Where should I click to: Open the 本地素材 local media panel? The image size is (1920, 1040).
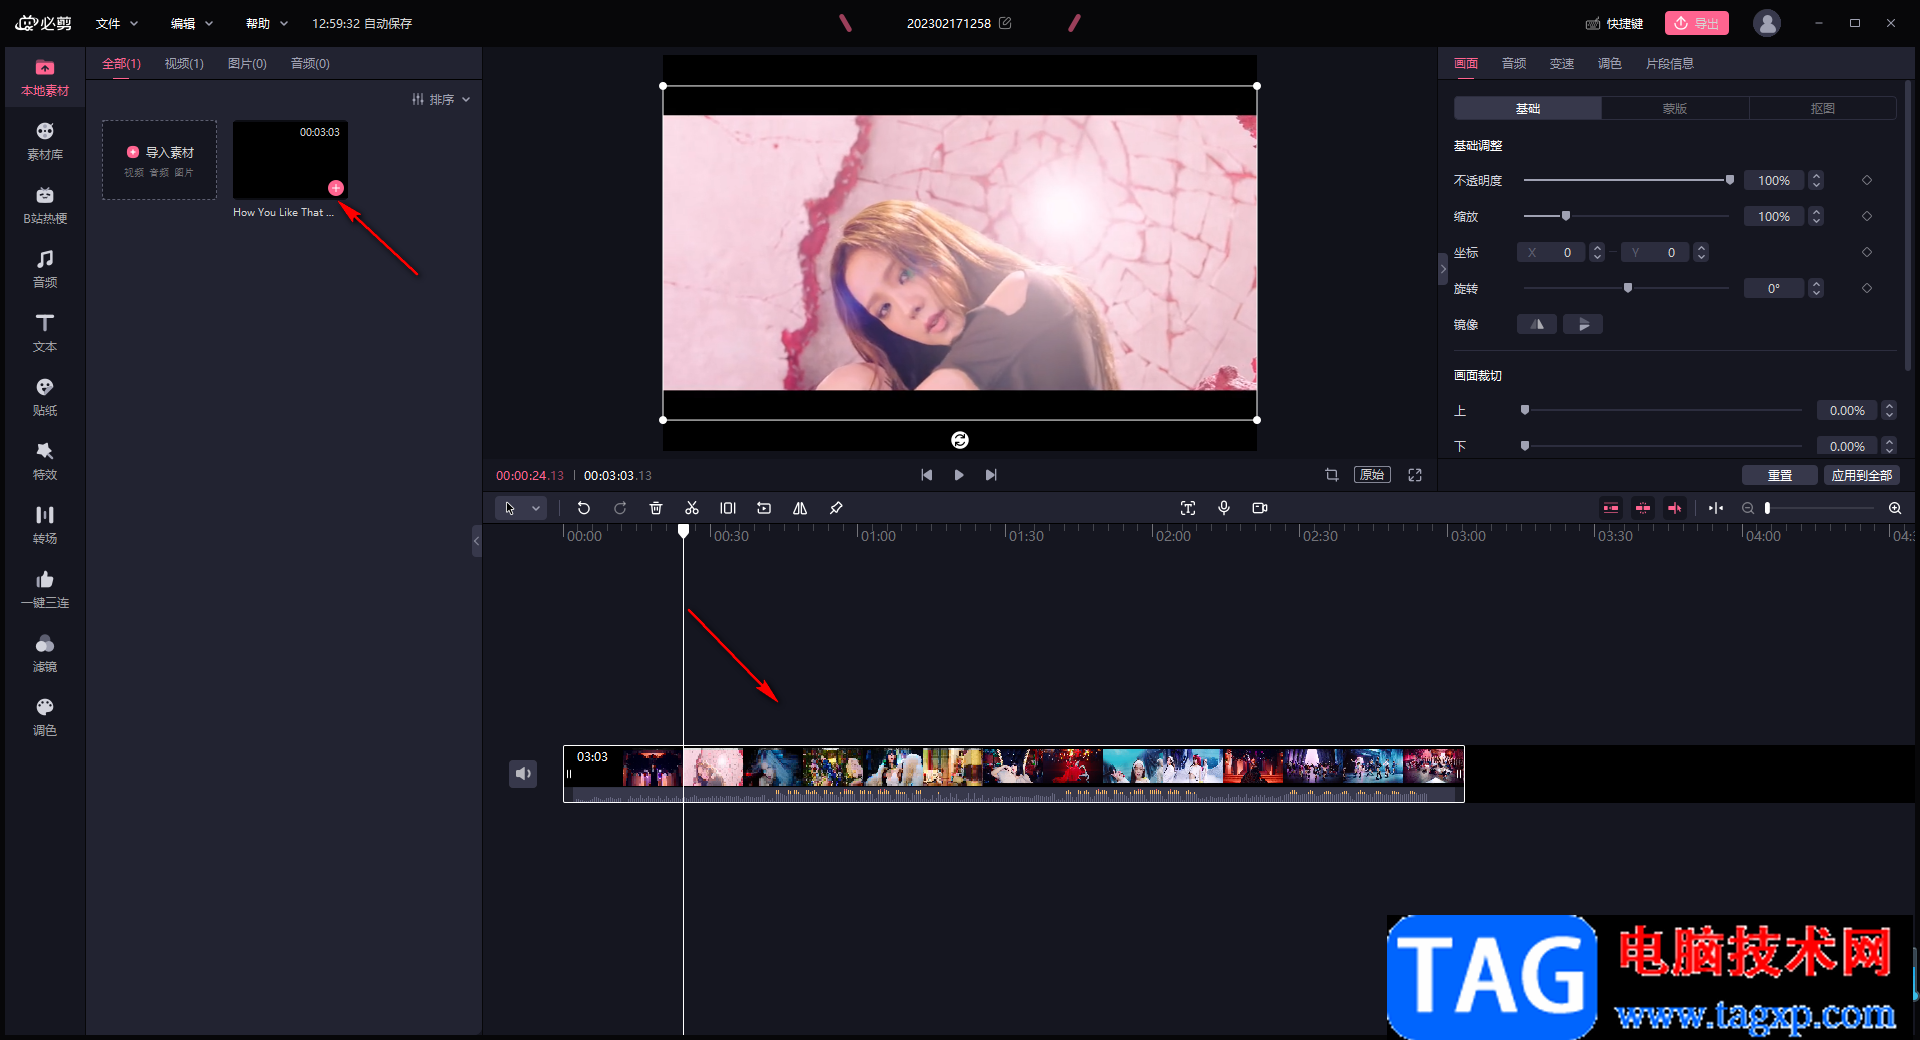[45, 78]
